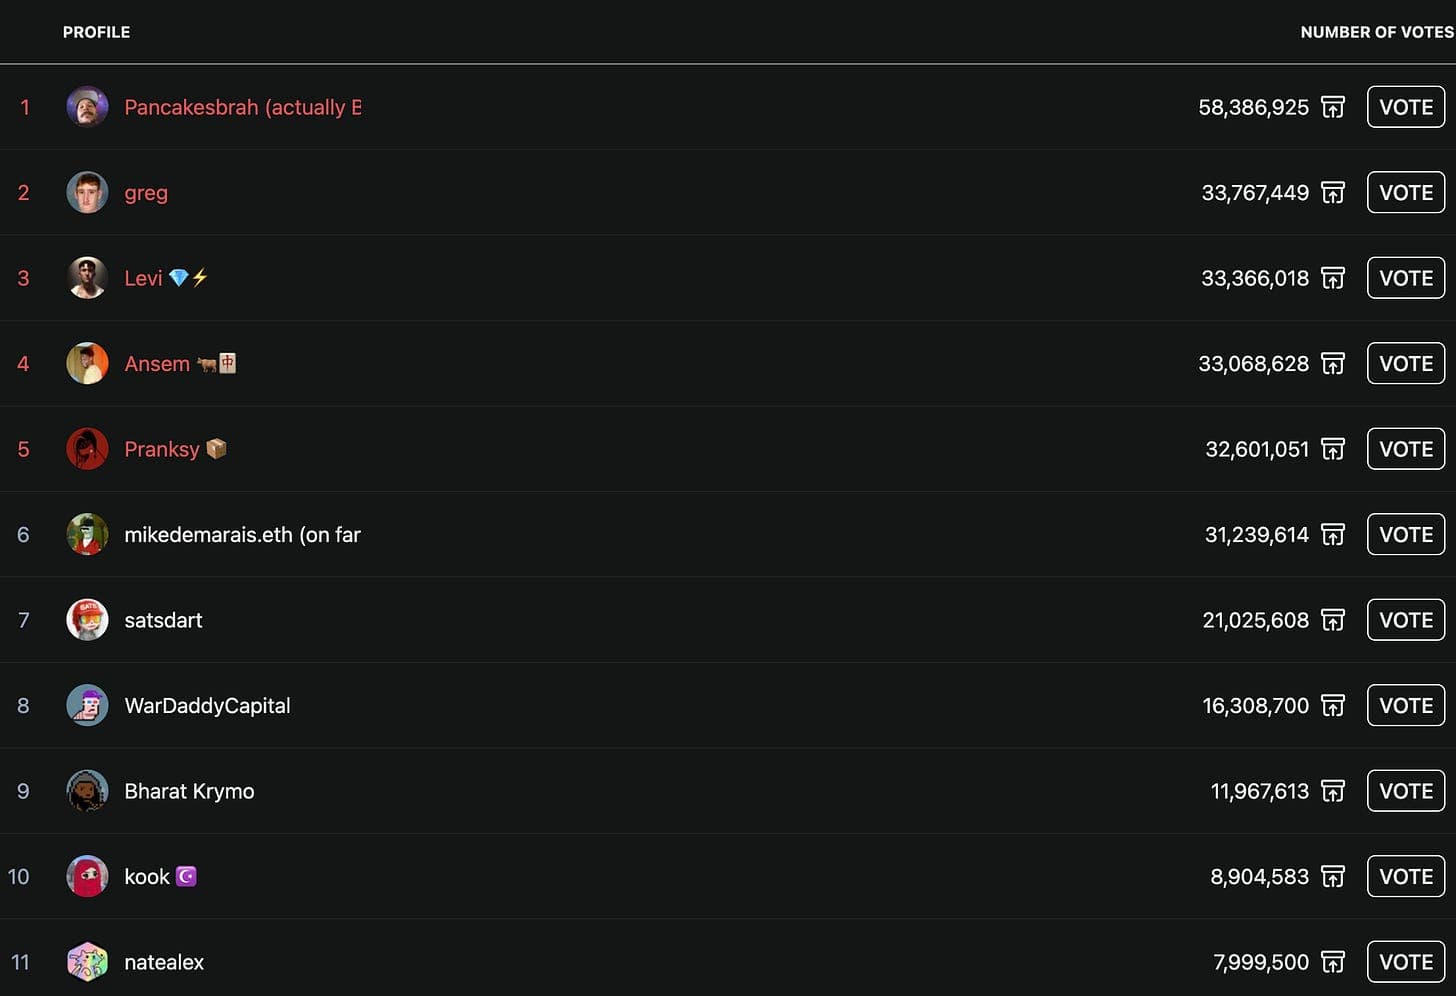The image size is (1456, 996).
Task: Click the ballot icon in satsdart's row
Action: (1333, 620)
